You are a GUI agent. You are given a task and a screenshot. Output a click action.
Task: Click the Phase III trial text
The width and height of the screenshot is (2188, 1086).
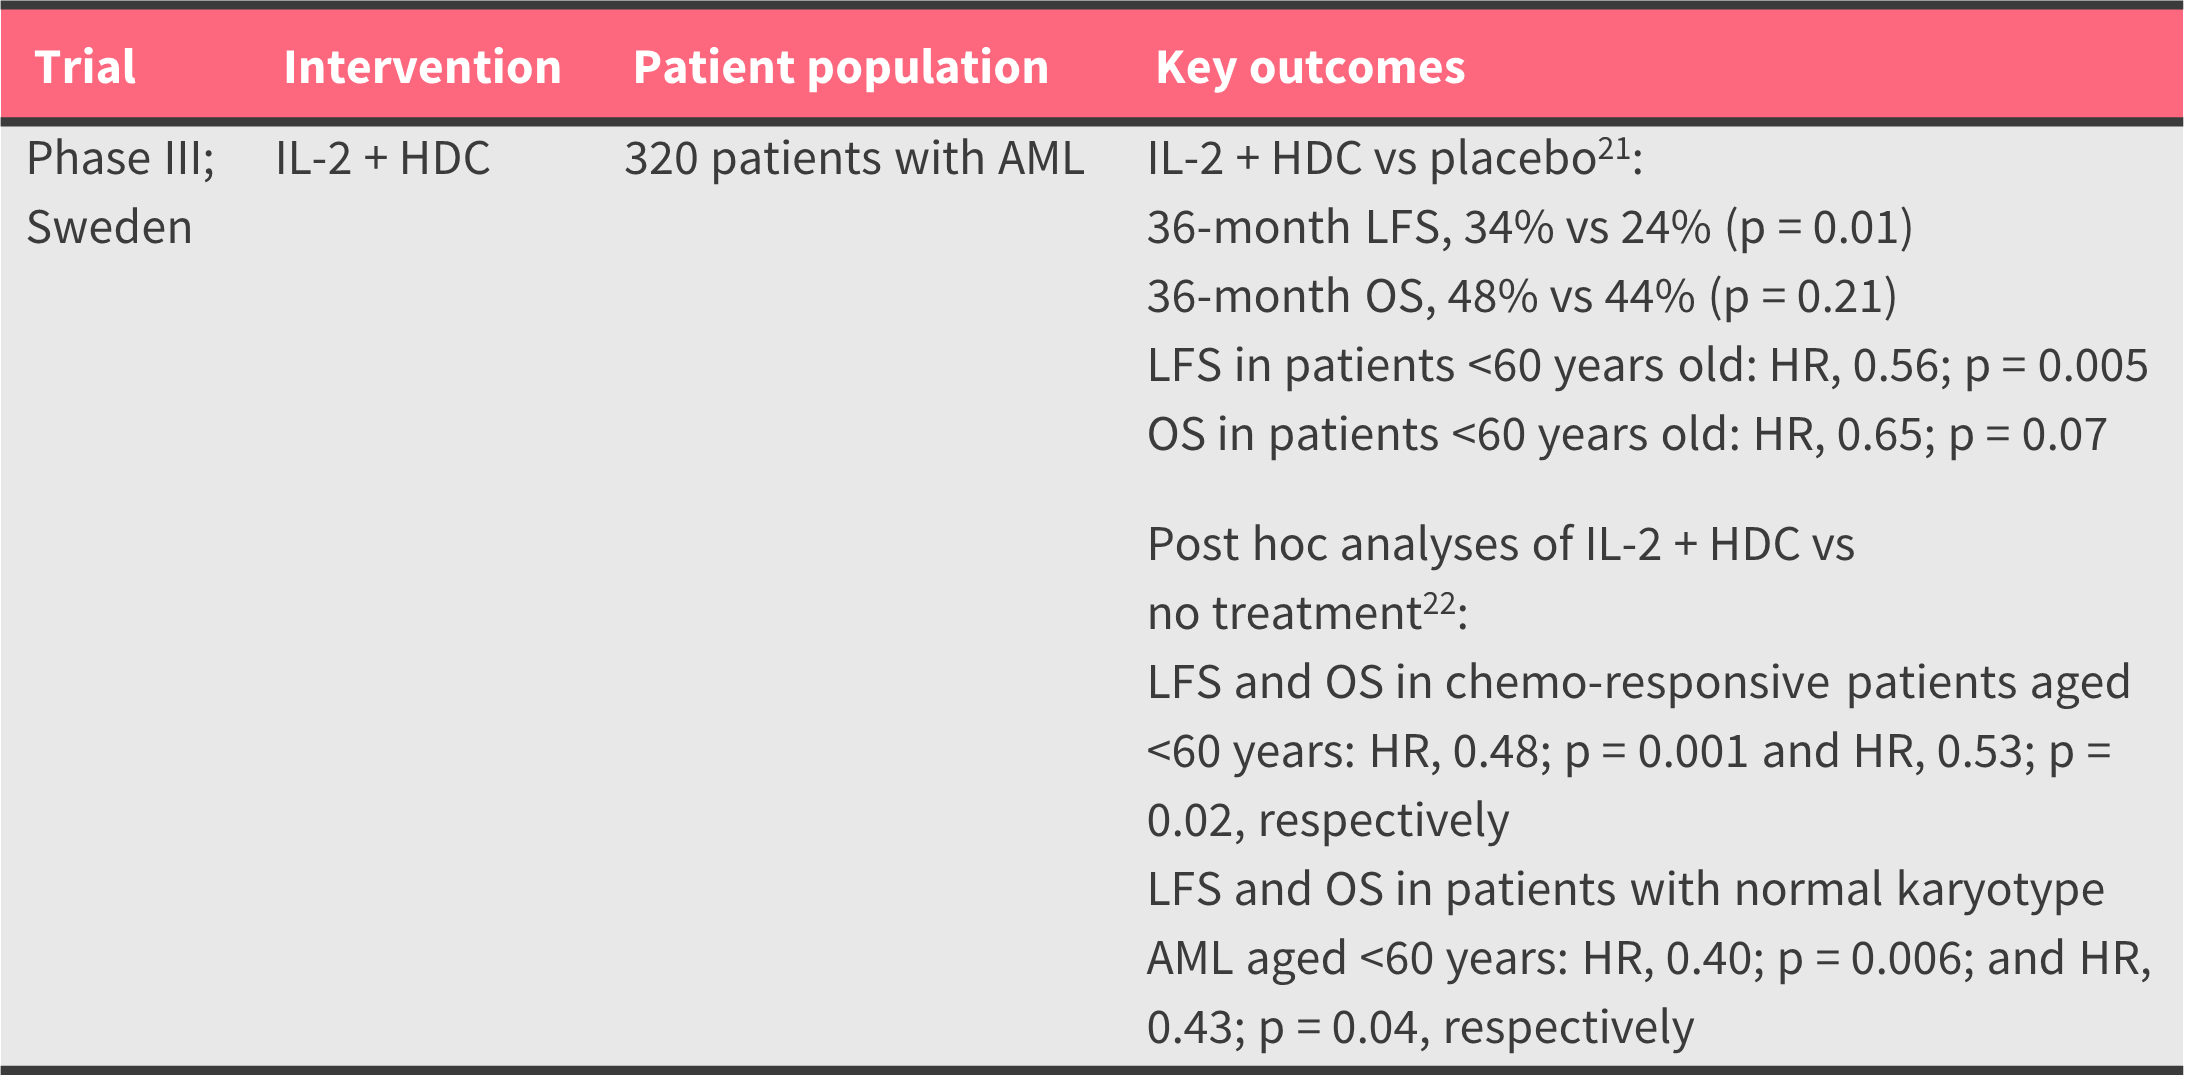pyautogui.click(x=120, y=159)
